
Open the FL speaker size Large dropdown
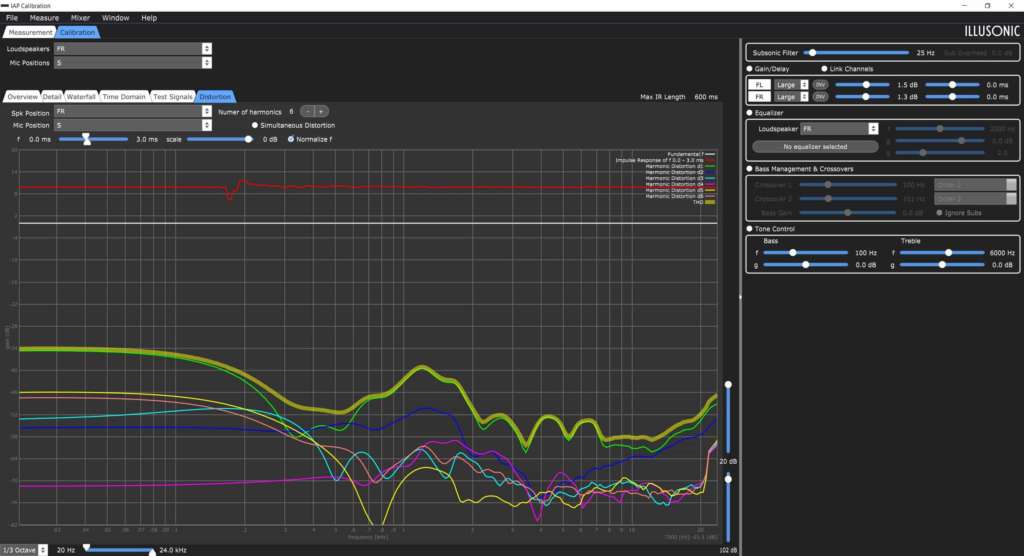(792, 85)
